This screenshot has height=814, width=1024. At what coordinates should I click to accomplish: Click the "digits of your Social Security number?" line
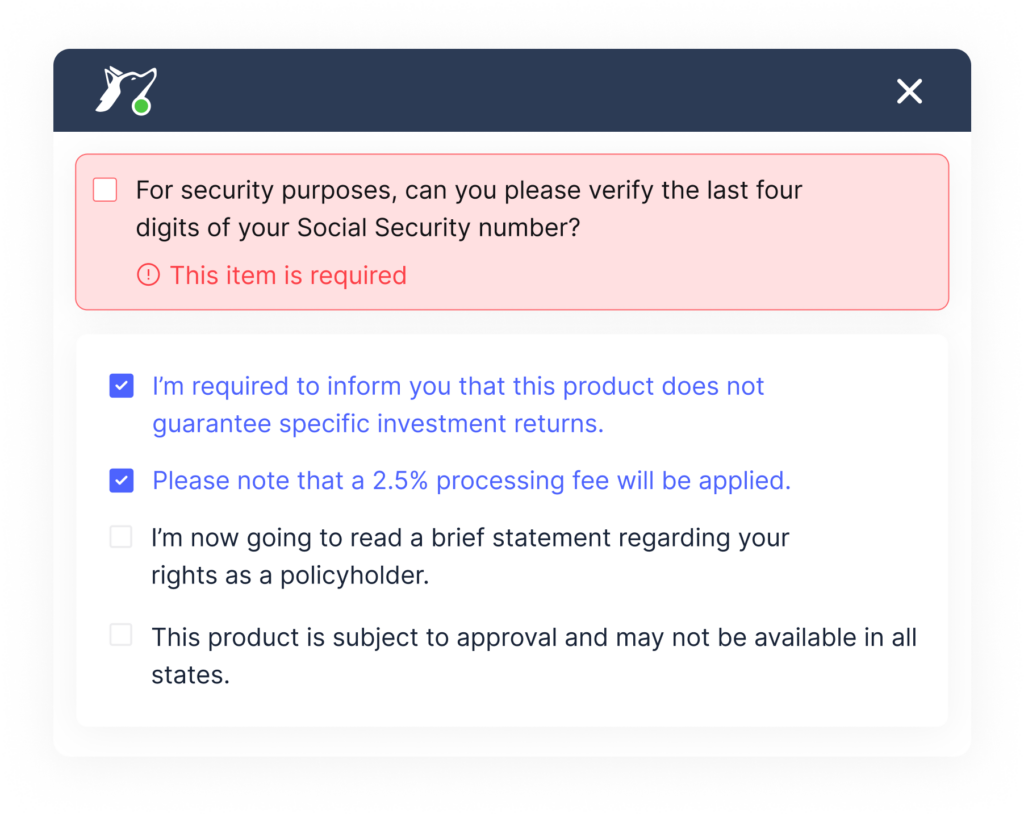pos(358,227)
